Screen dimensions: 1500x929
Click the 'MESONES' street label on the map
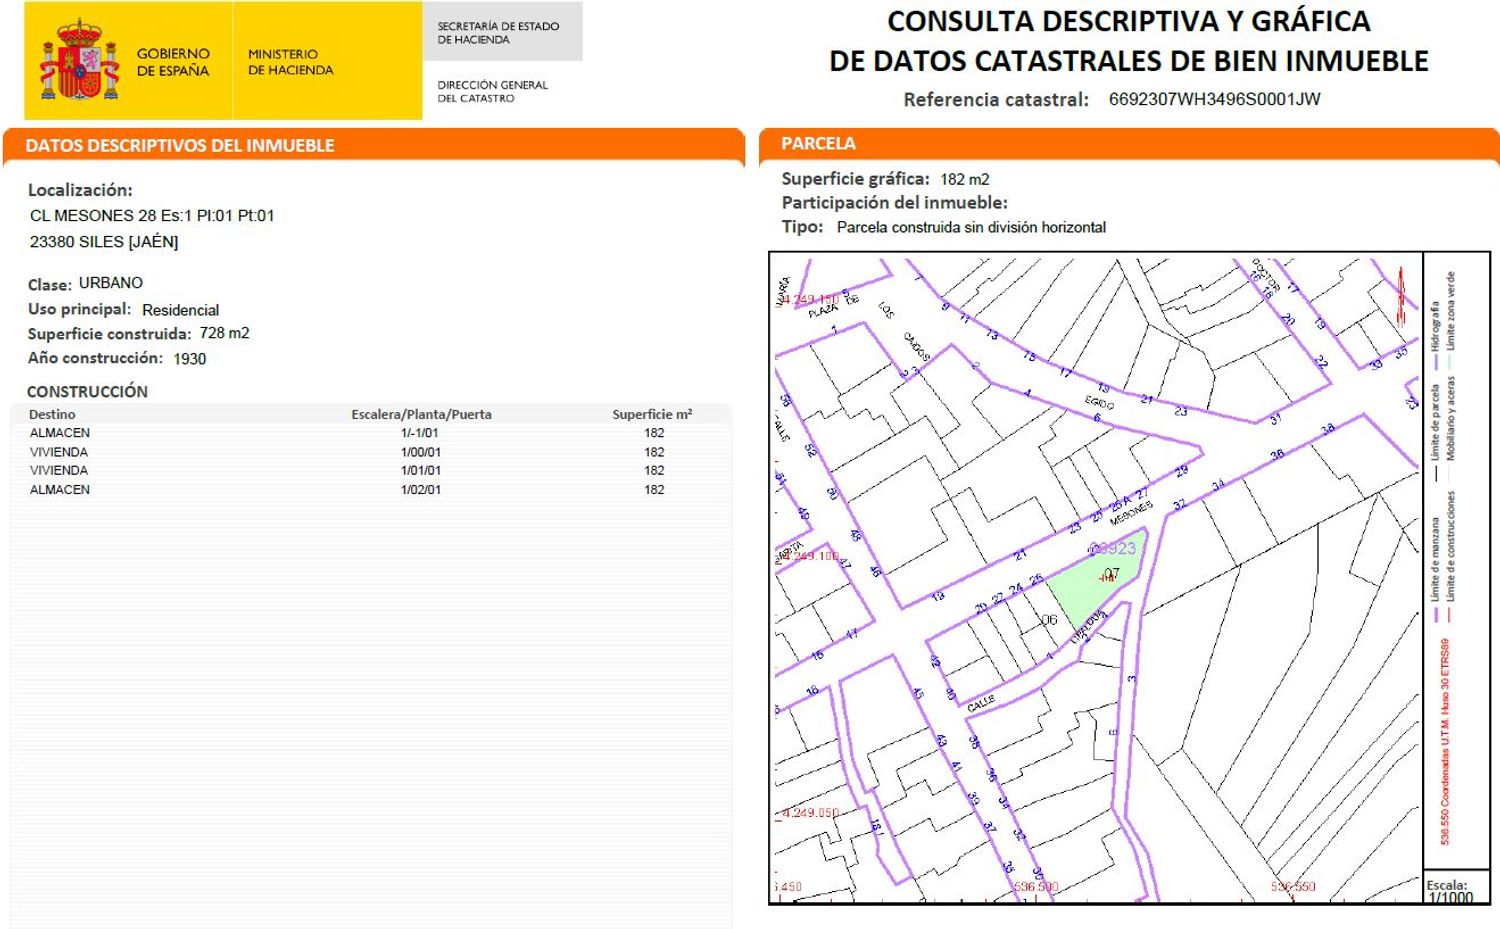[x=1132, y=514]
